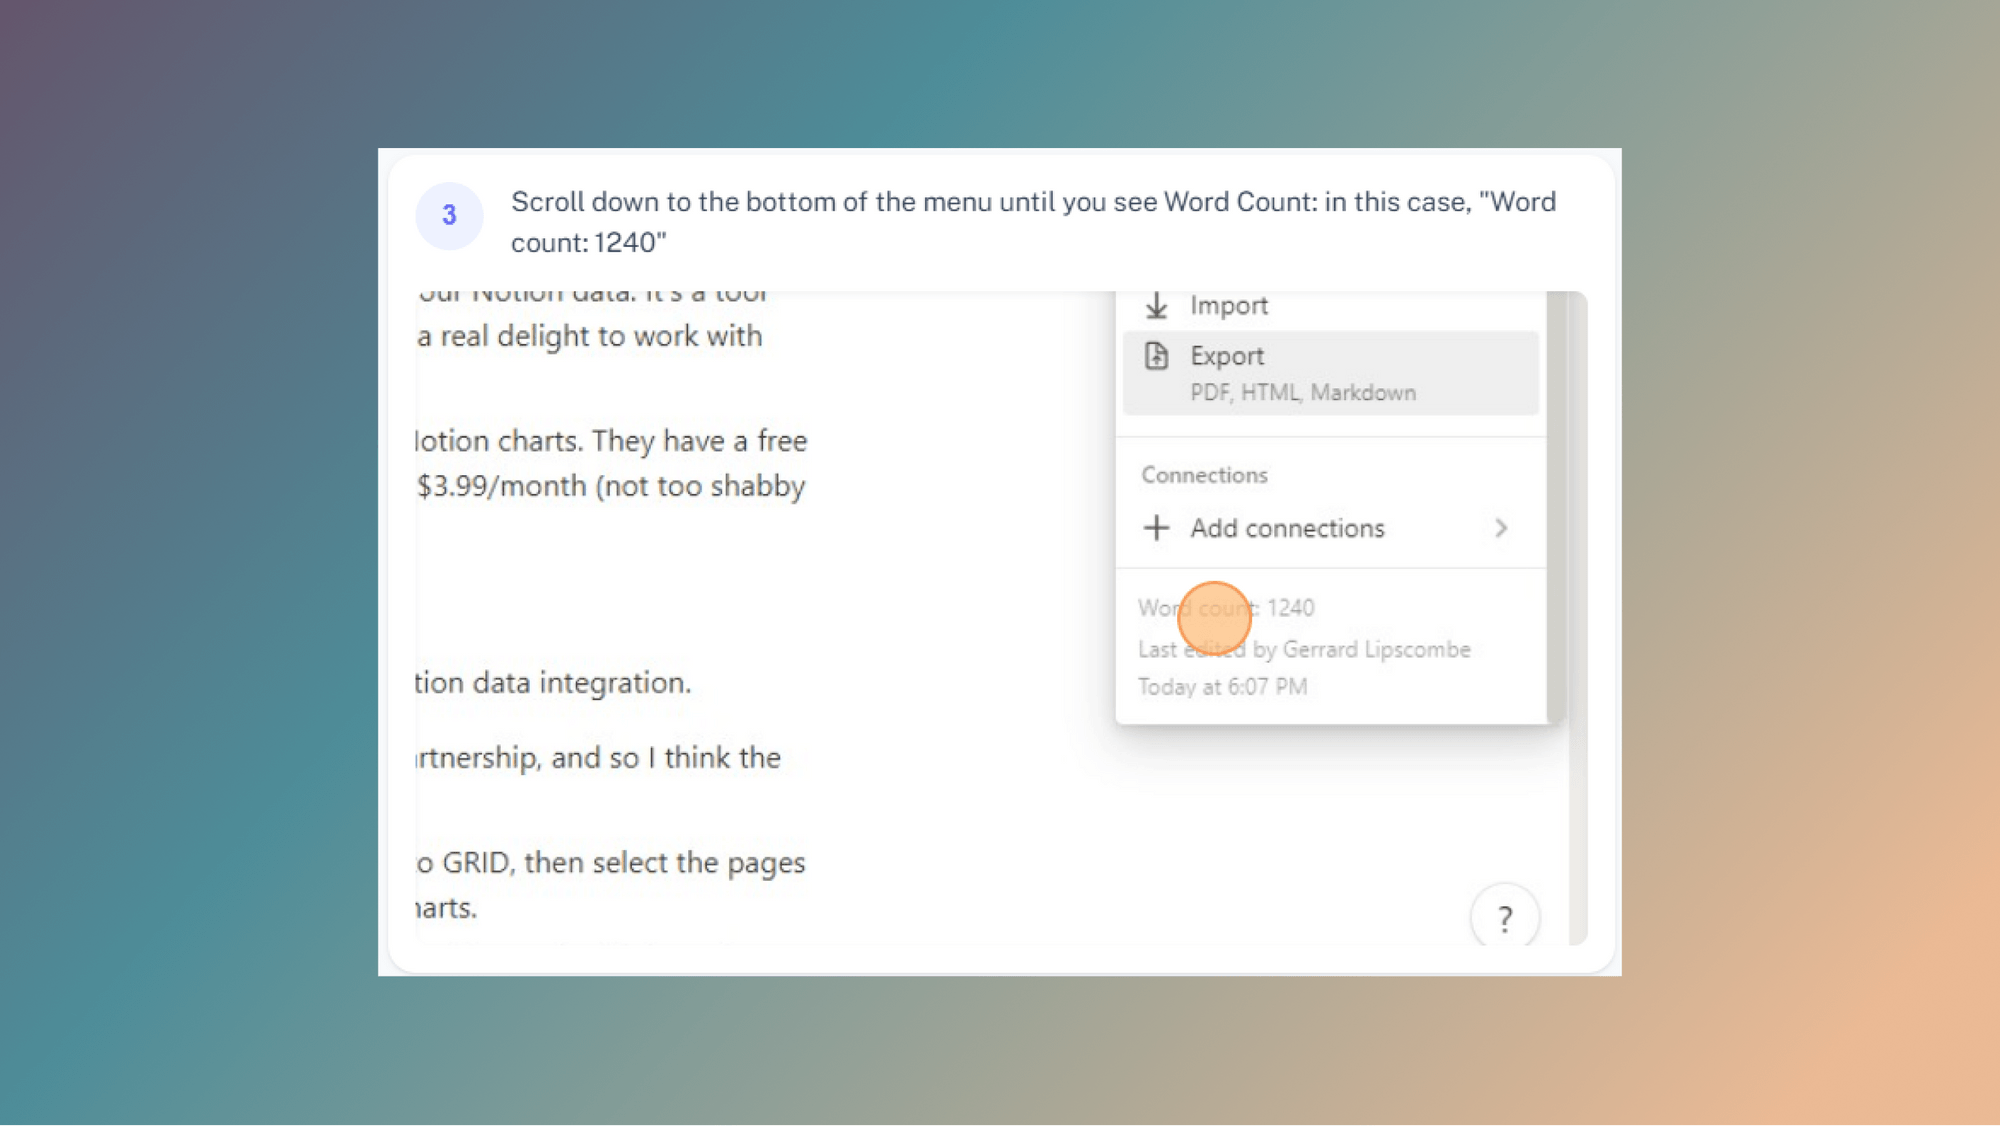Click the instruction text mentioning Word count: 1240

[x=1033, y=220]
